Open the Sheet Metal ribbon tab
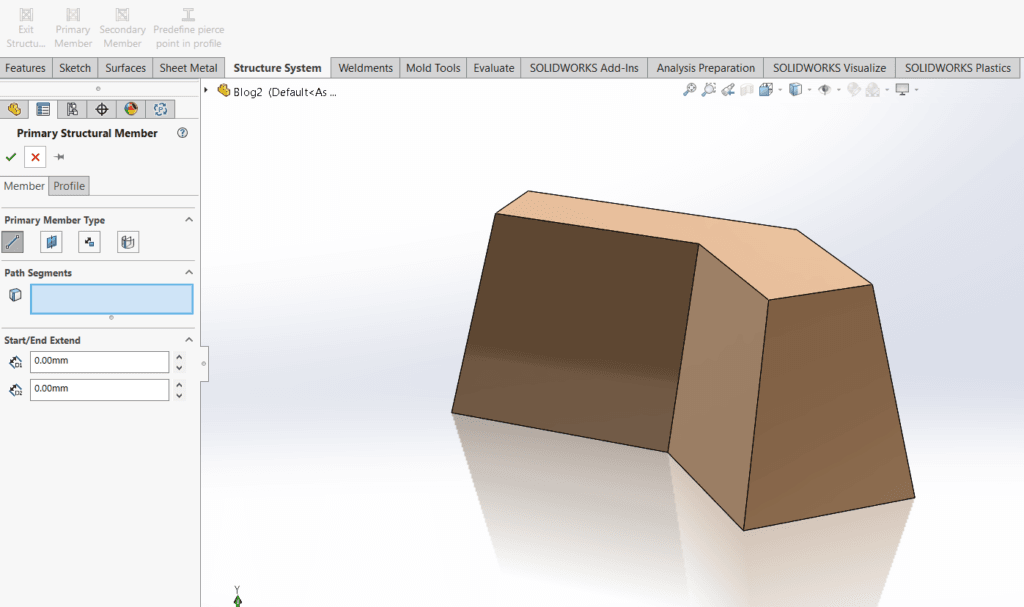Image resolution: width=1024 pixels, height=607 pixels. [x=189, y=68]
